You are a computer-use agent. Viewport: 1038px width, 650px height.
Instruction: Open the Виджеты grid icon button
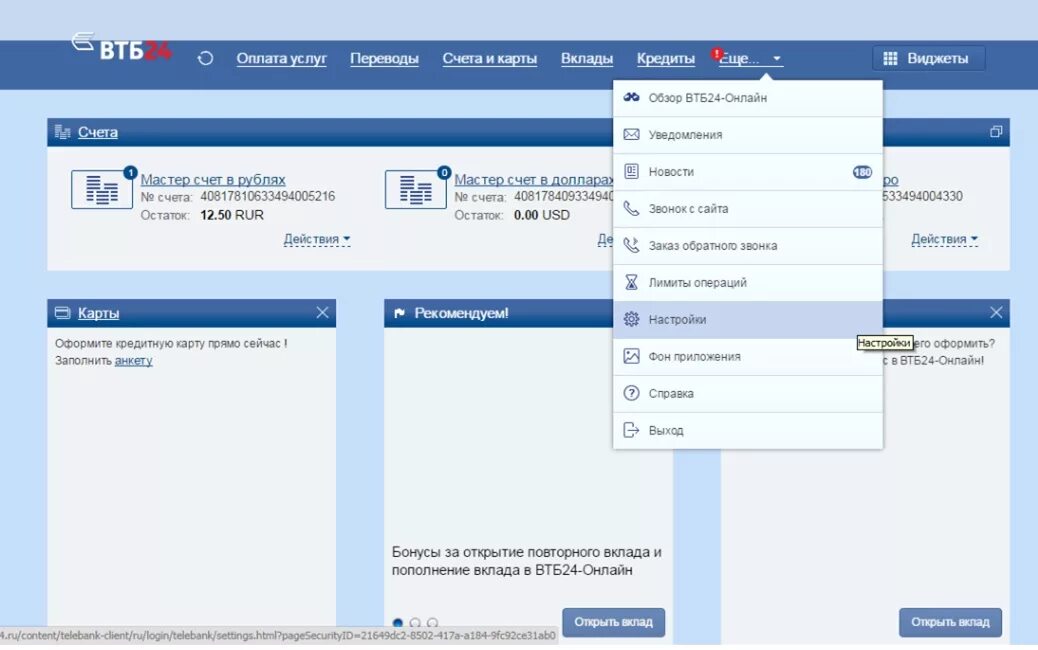928,58
